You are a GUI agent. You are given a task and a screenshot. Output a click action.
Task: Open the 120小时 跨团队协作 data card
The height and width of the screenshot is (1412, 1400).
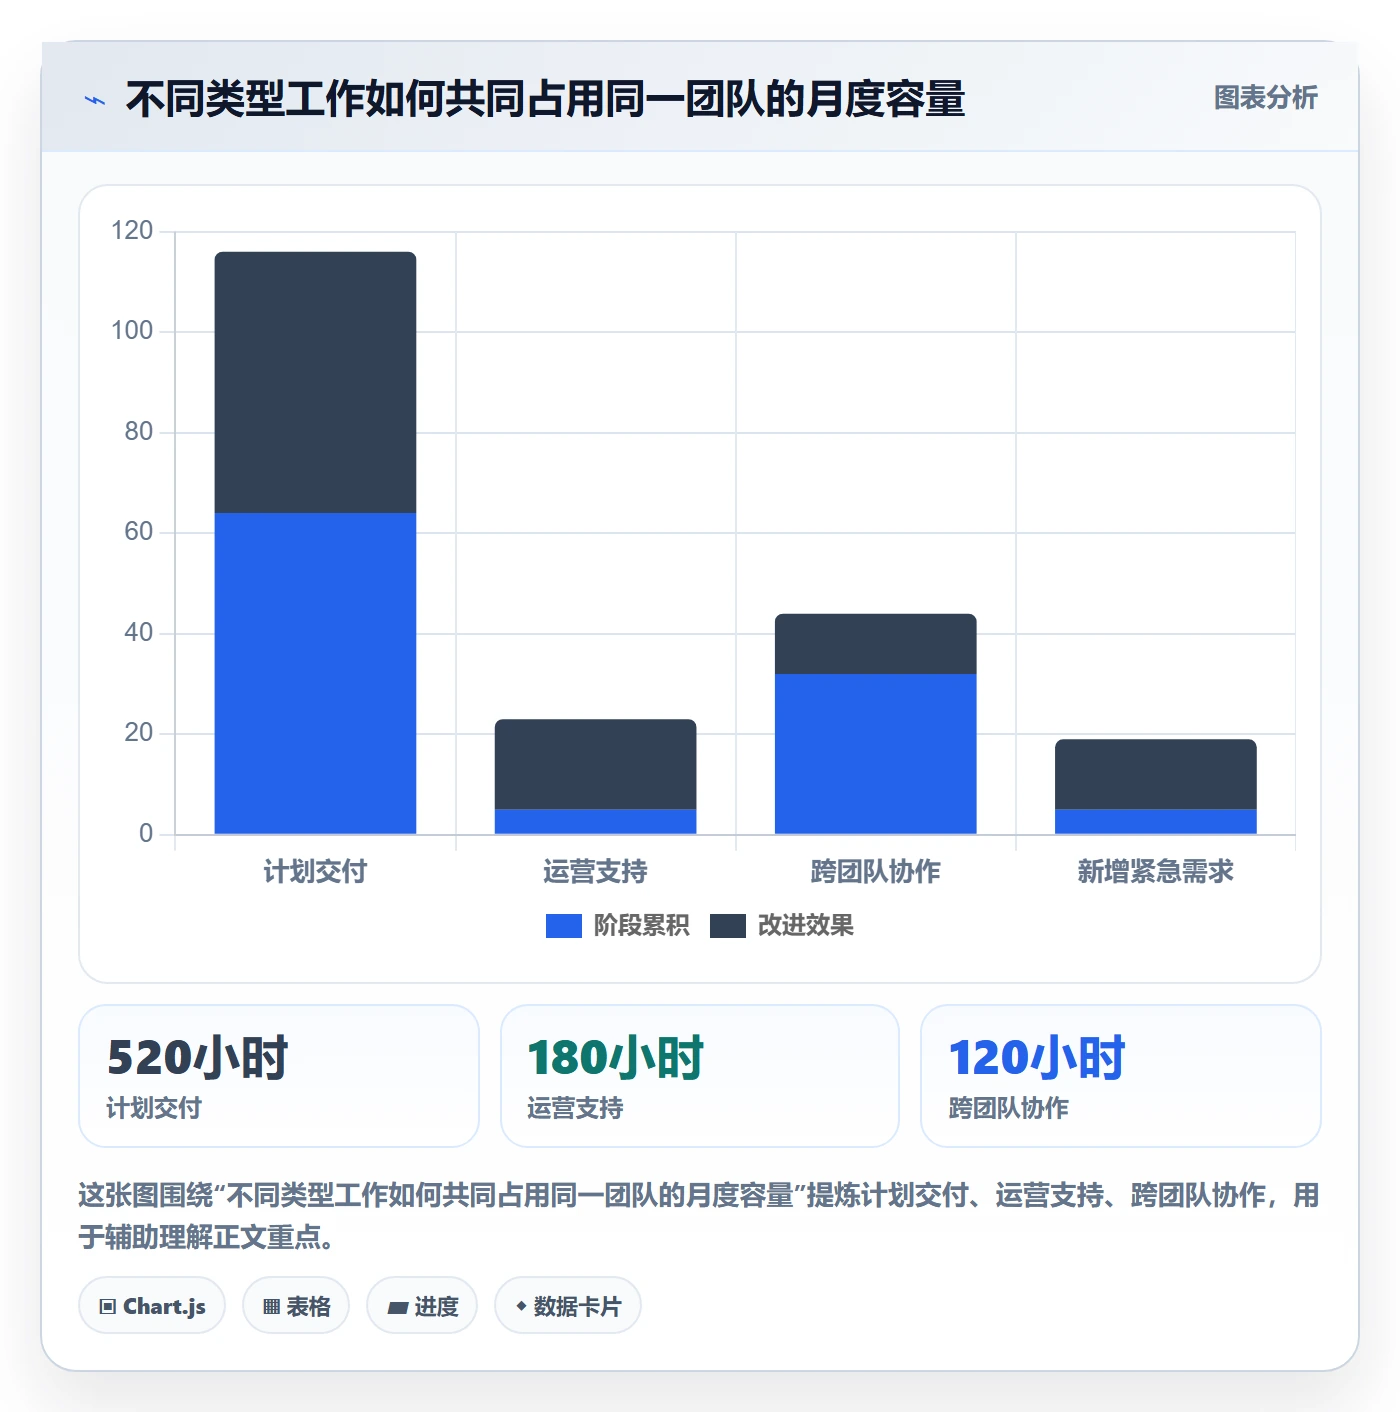pyautogui.click(x=1121, y=1076)
